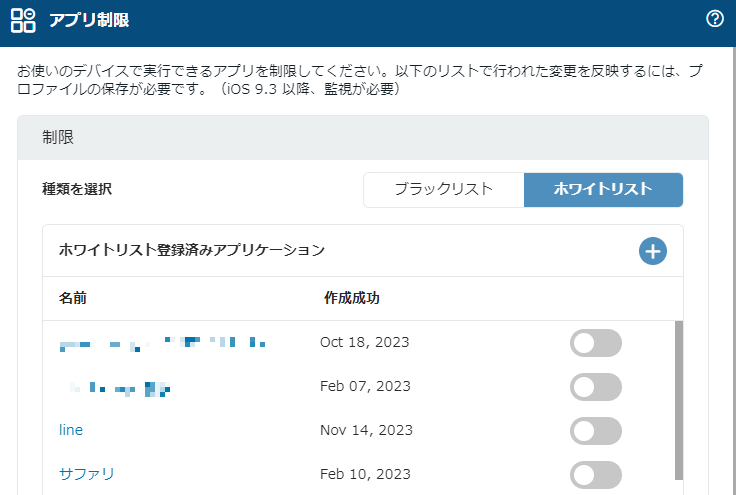The height and width of the screenshot is (495, 736).
Task: Sort by the 名前 column header
Action: click(73, 298)
